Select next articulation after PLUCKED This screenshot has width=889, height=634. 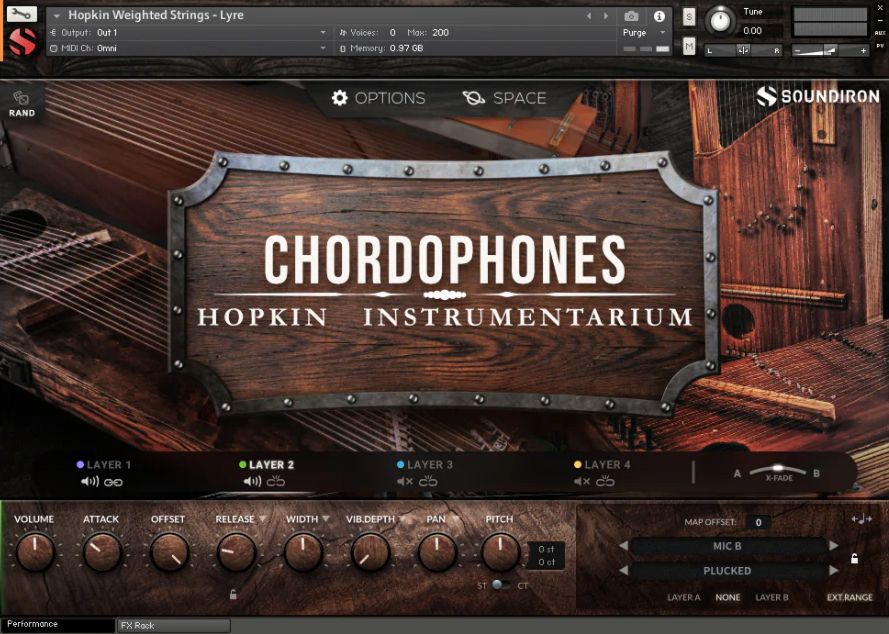[833, 570]
